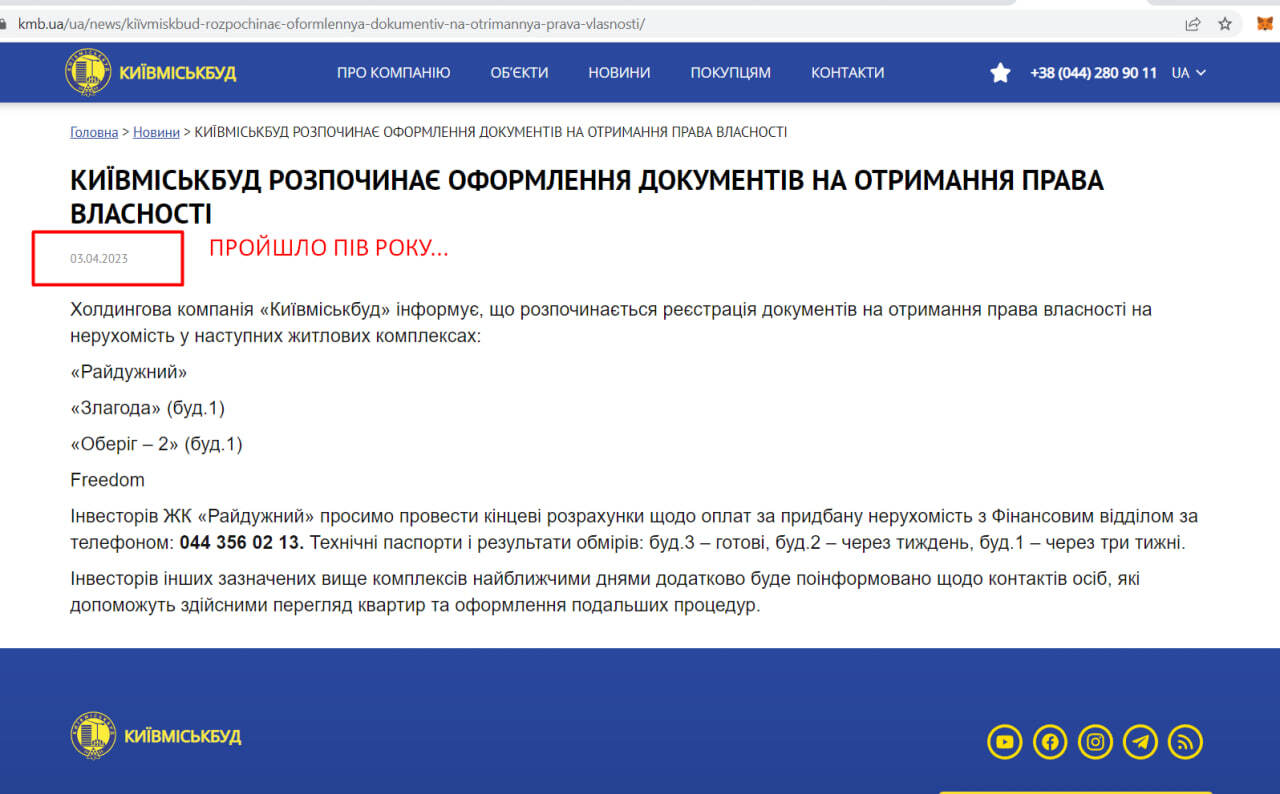The height and width of the screenshot is (794, 1280).
Task: Click the «Райдужний» list line
Action: (x=129, y=372)
